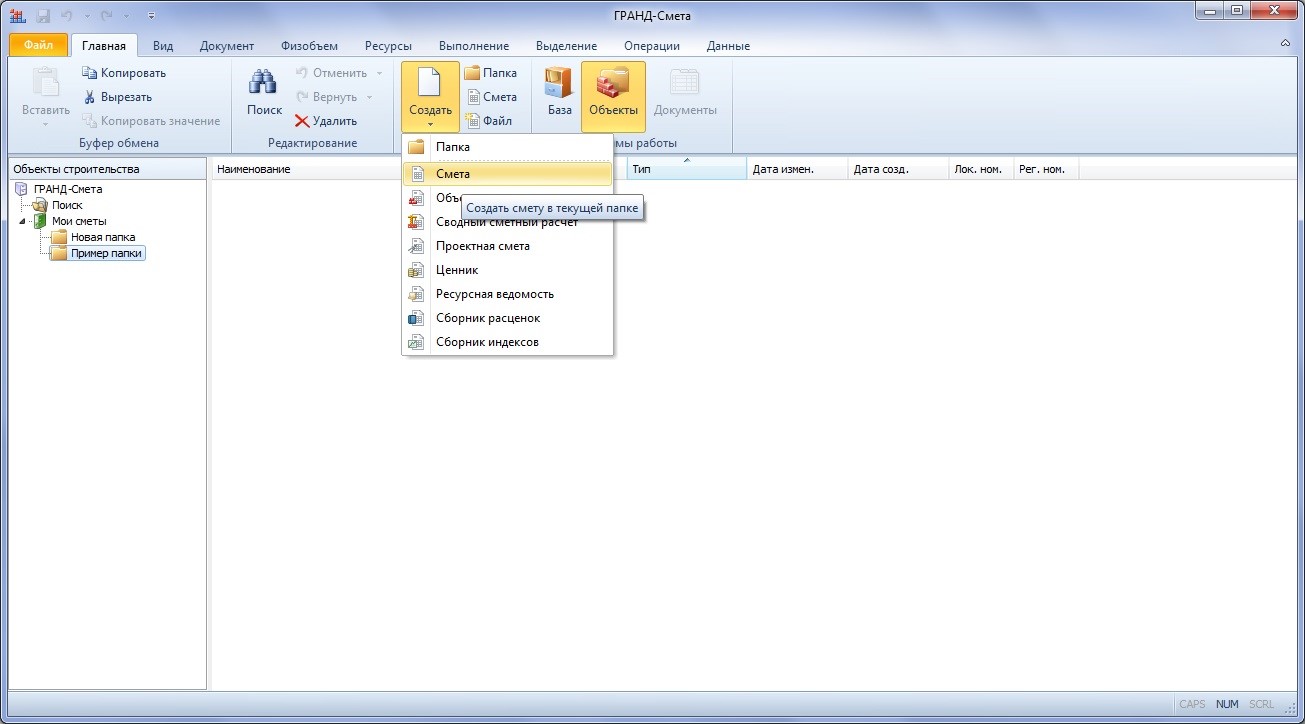Switch to the Ресурсы ribbon tab
The height and width of the screenshot is (724, 1305).
pos(388,46)
